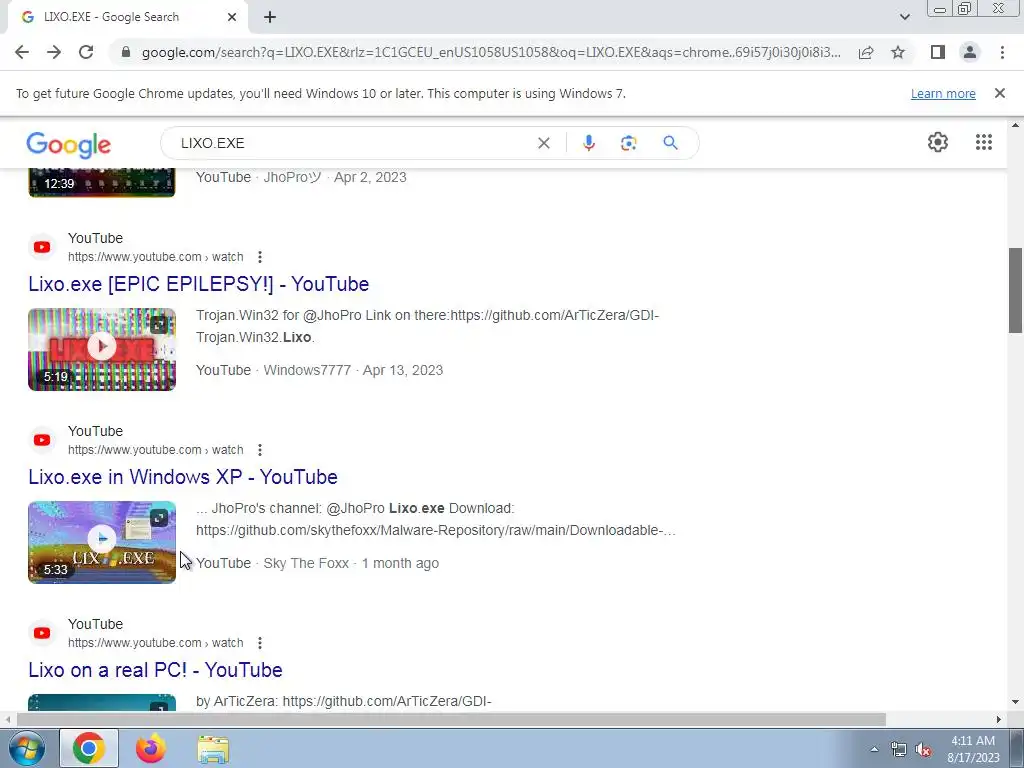Go forward using the browser forward arrow
The height and width of the screenshot is (768, 1024).
click(x=54, y=52)
